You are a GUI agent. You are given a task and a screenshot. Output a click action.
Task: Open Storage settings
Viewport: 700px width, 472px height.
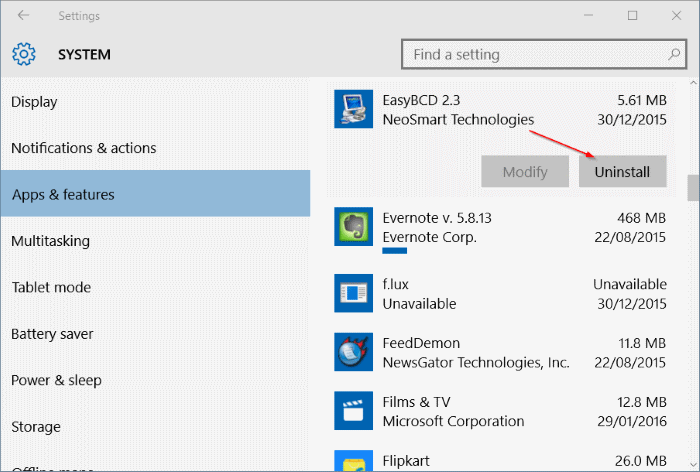tap(155, 426)
